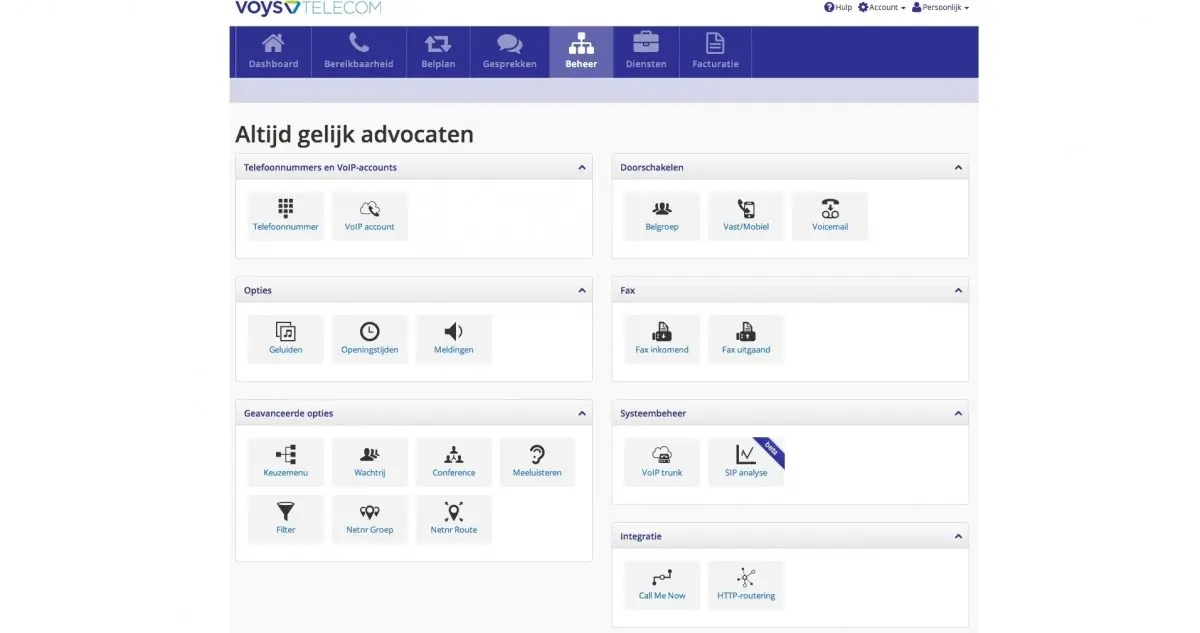Collapse the Telefoonnummers en VoIP-accounts panel

tap(582, 168)
